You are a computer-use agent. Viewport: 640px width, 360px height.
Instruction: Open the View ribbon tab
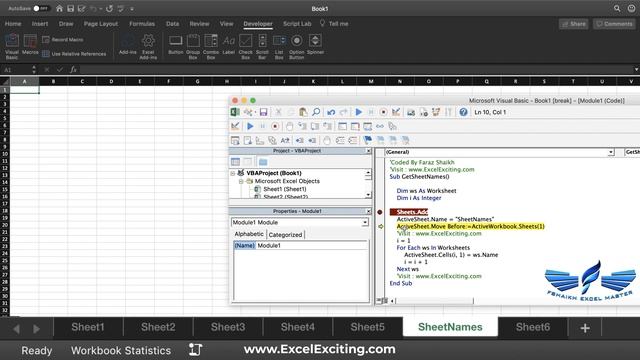click(227, 24)
